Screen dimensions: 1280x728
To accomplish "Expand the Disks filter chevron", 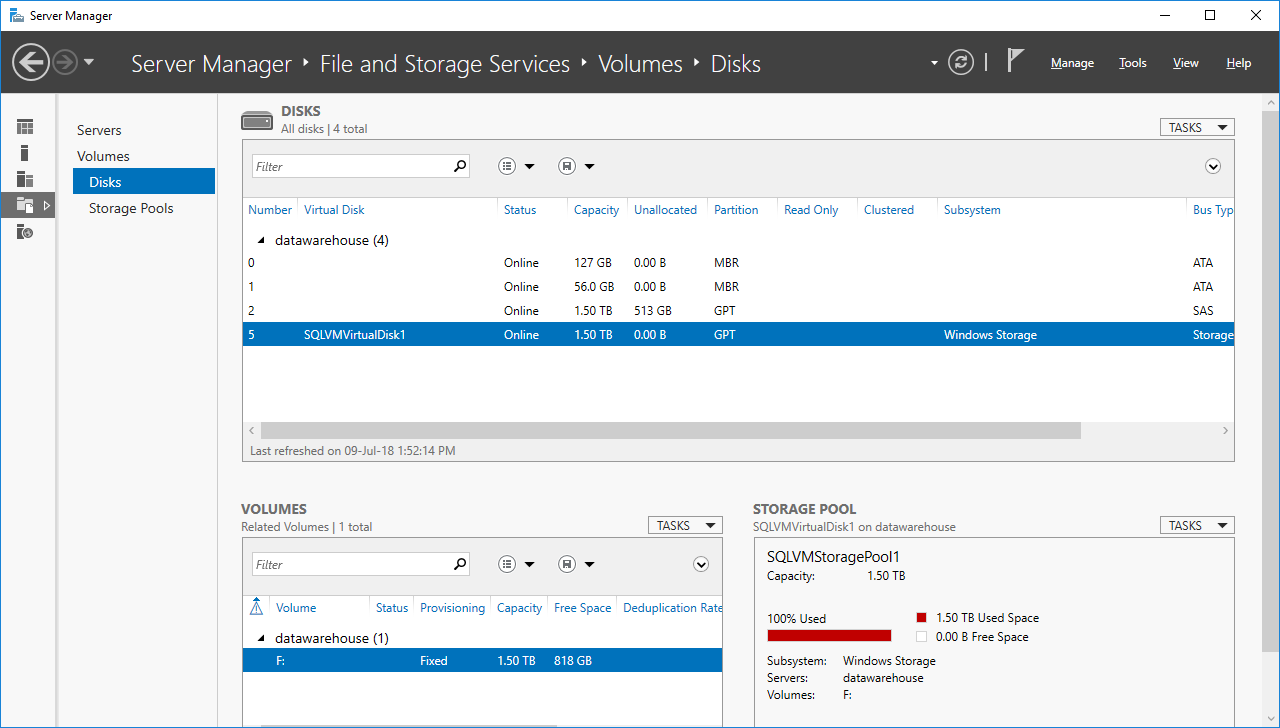I will point(1213,167).
